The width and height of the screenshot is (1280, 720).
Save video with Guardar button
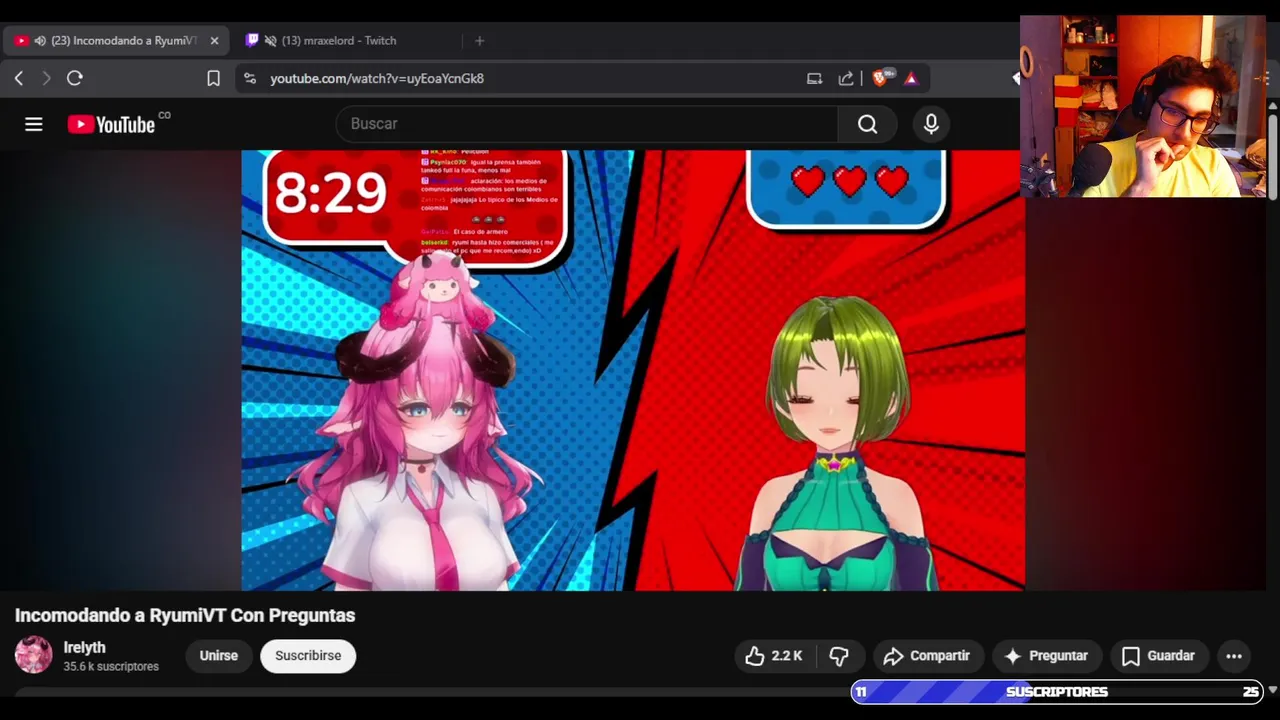(x=1159, y=656)
